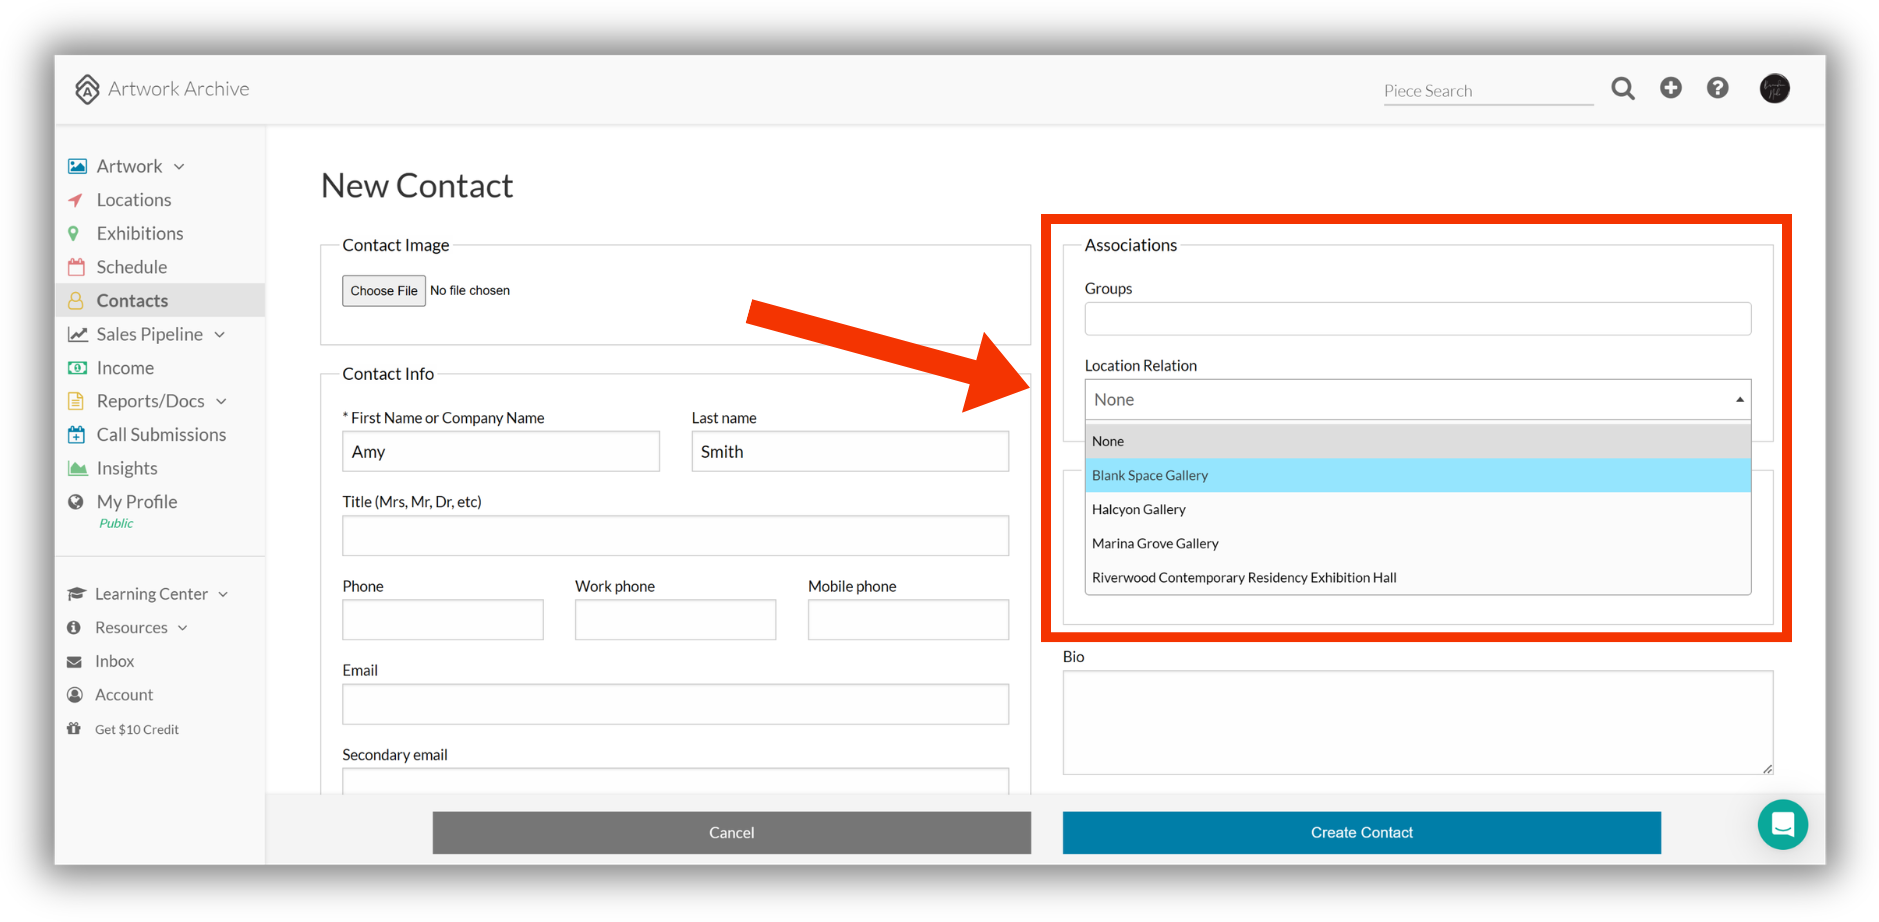Click the Email input field
This screenshot has height=922, width=1879.
coord(675,704)
